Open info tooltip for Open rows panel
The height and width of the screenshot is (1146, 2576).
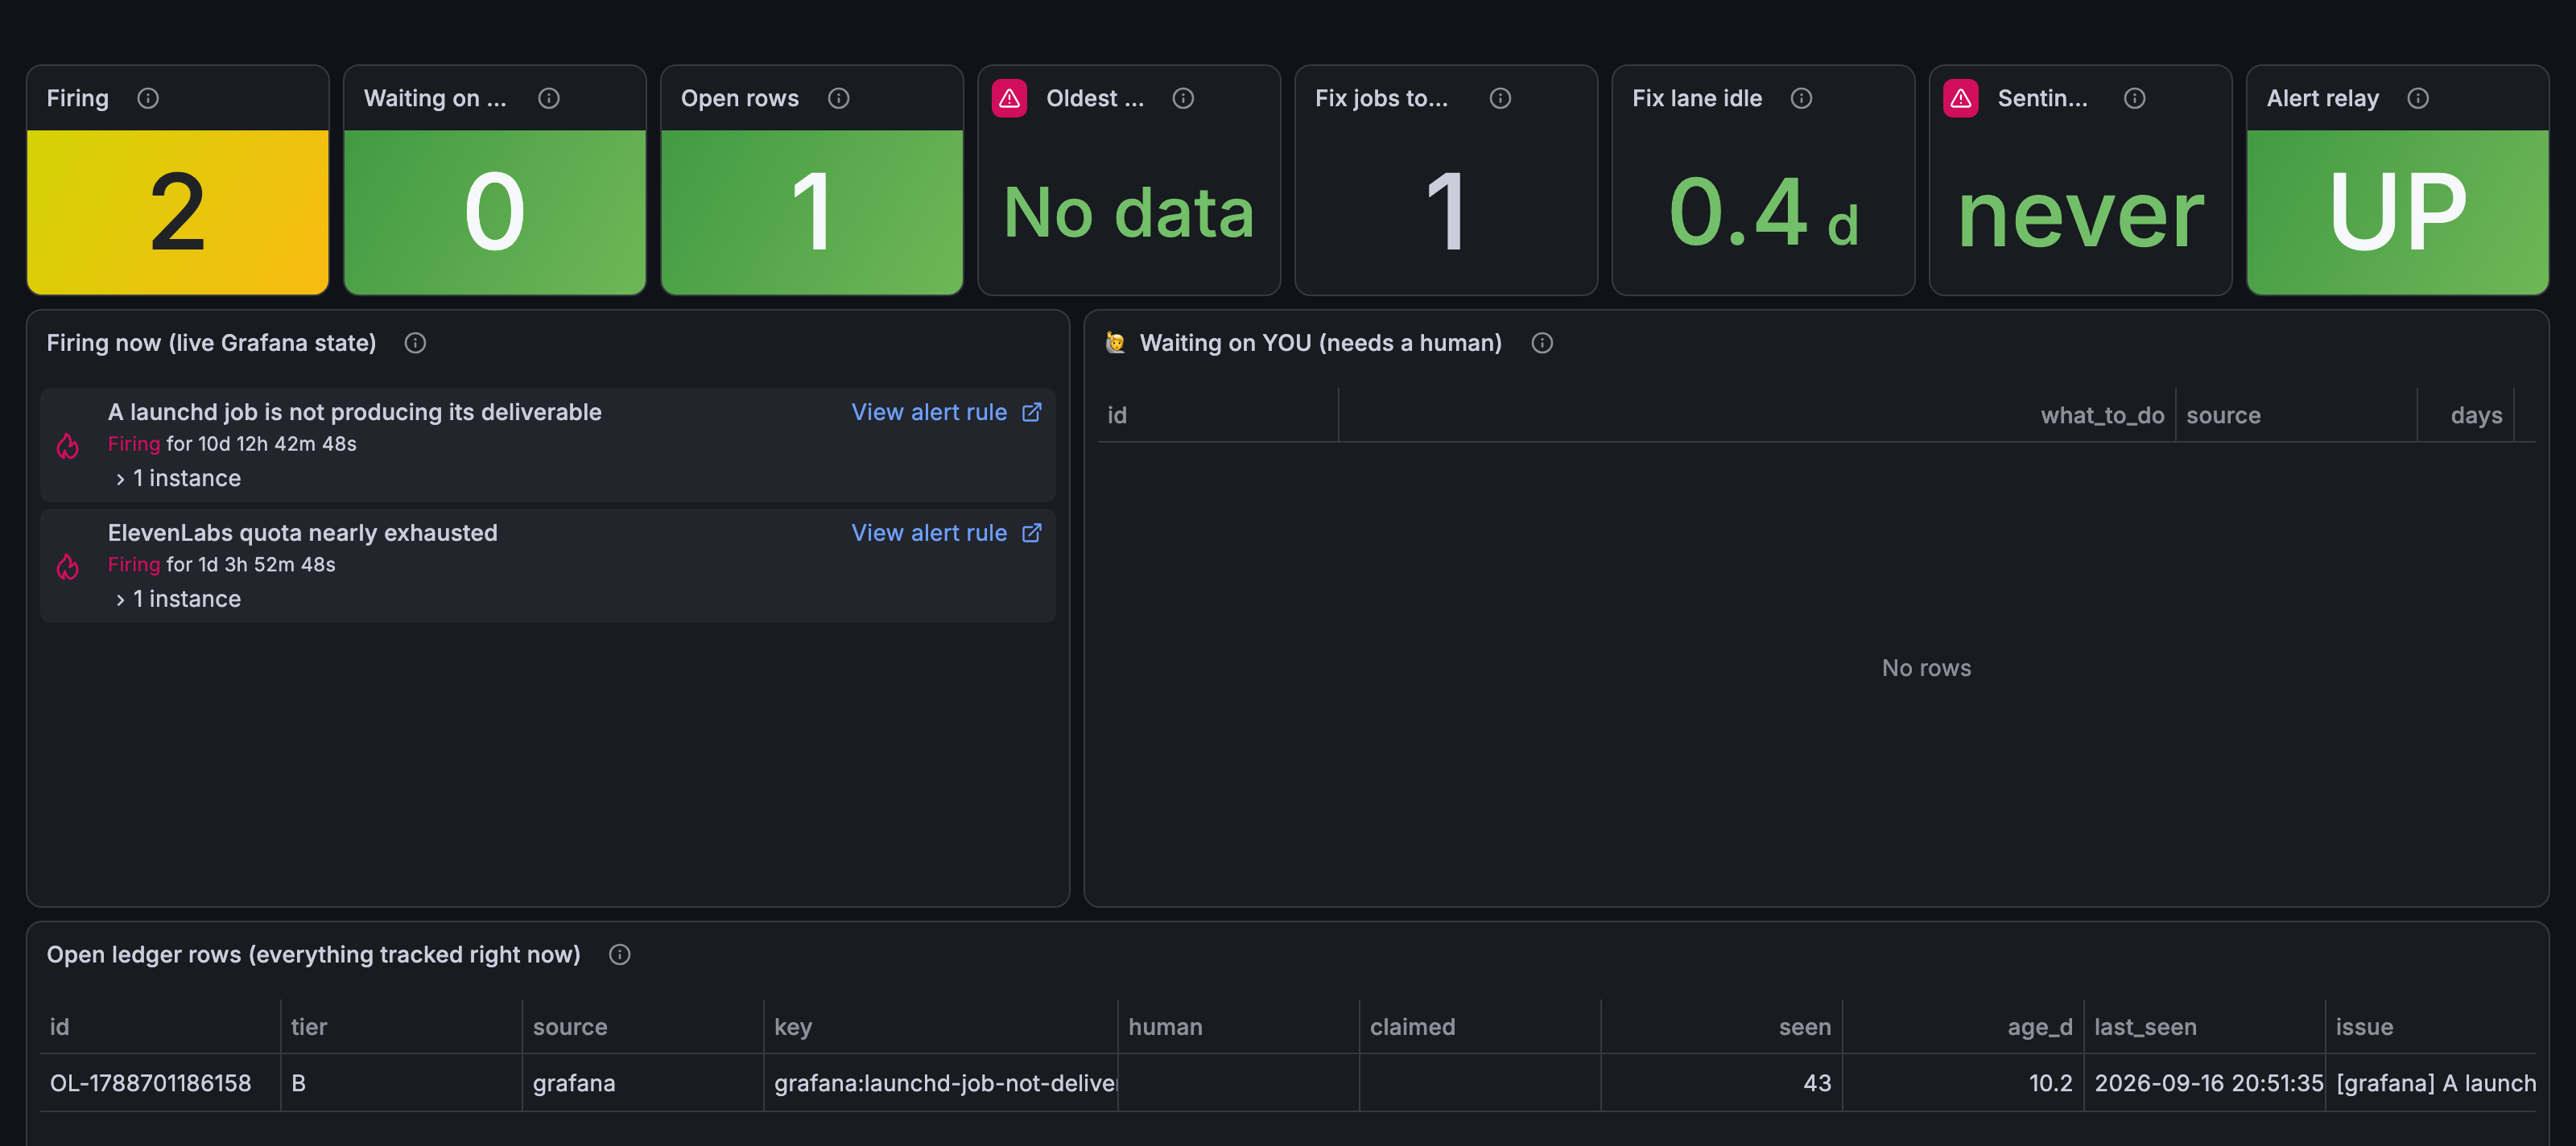click(839, 98)
